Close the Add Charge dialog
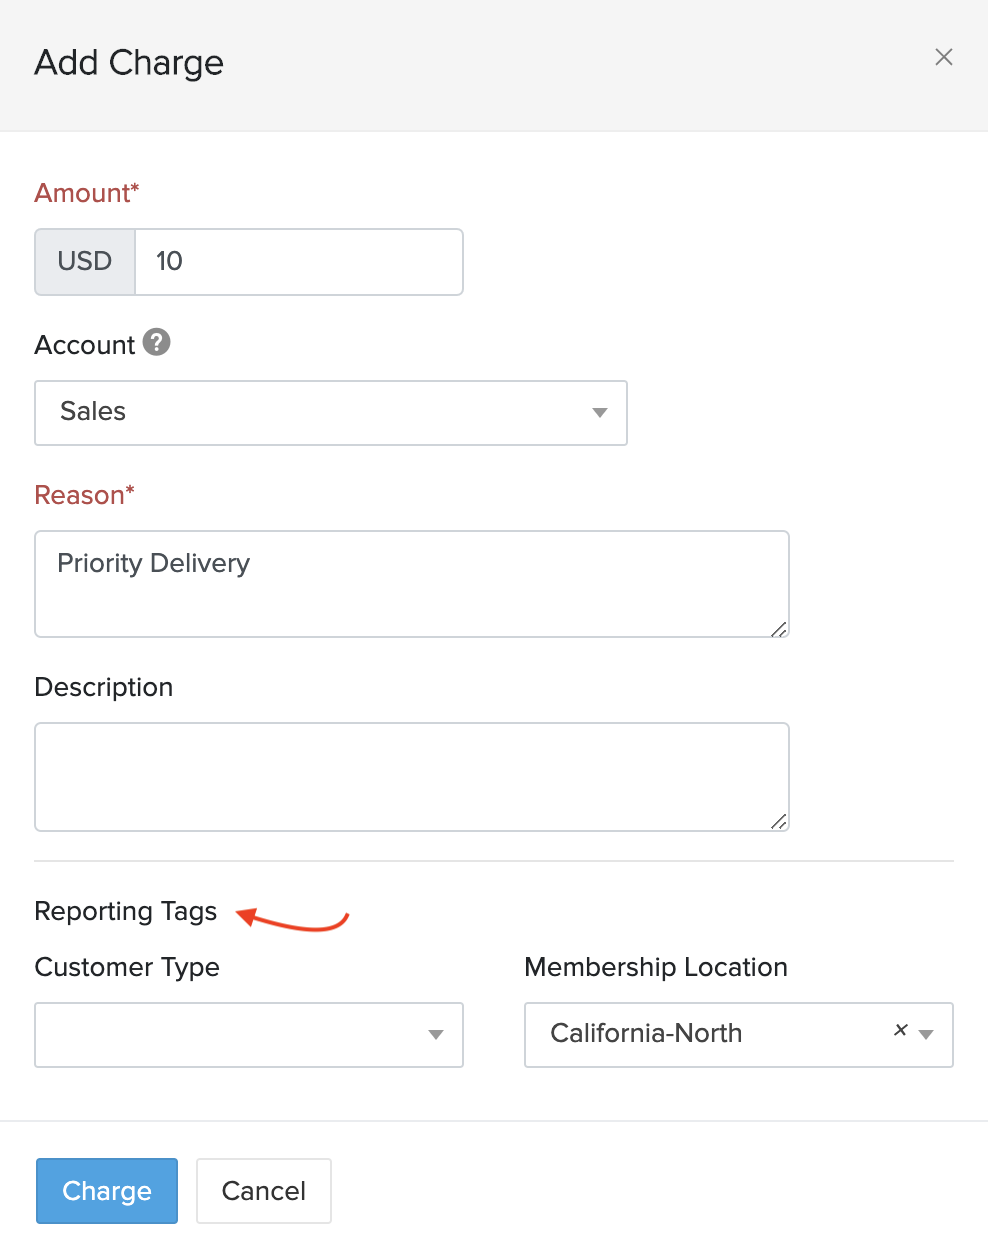The width and height of the screenshot is (988, 1252). 943,57
